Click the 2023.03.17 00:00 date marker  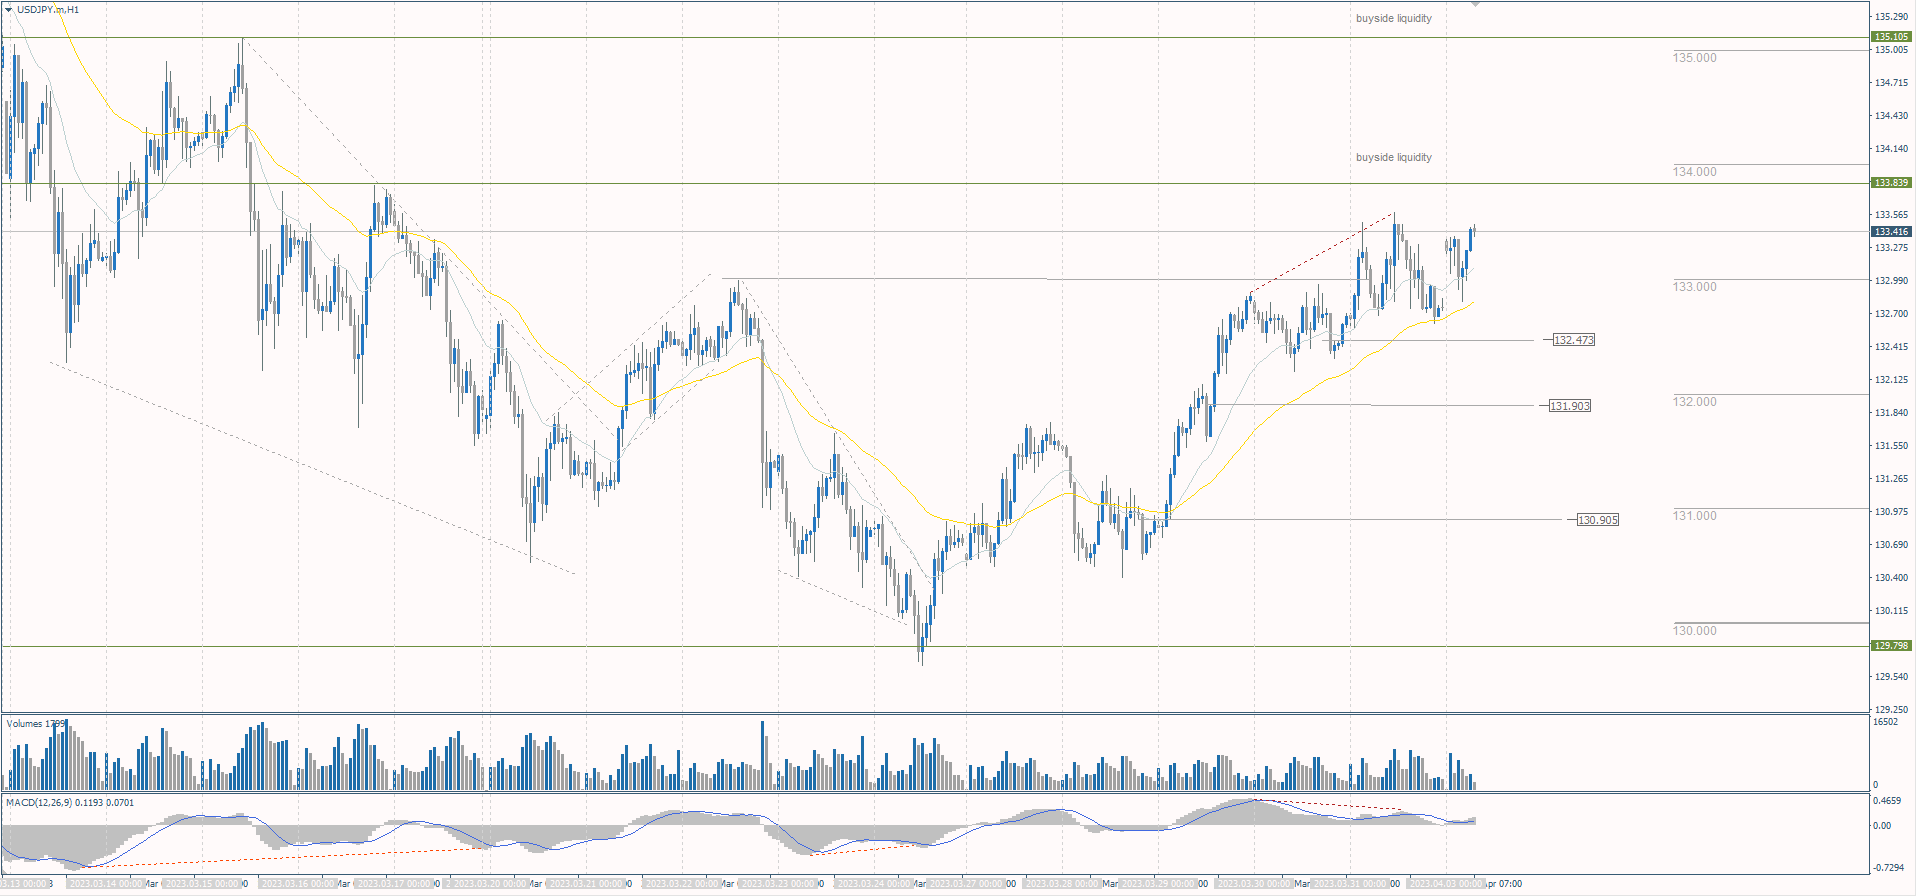(x=395, y=884)
